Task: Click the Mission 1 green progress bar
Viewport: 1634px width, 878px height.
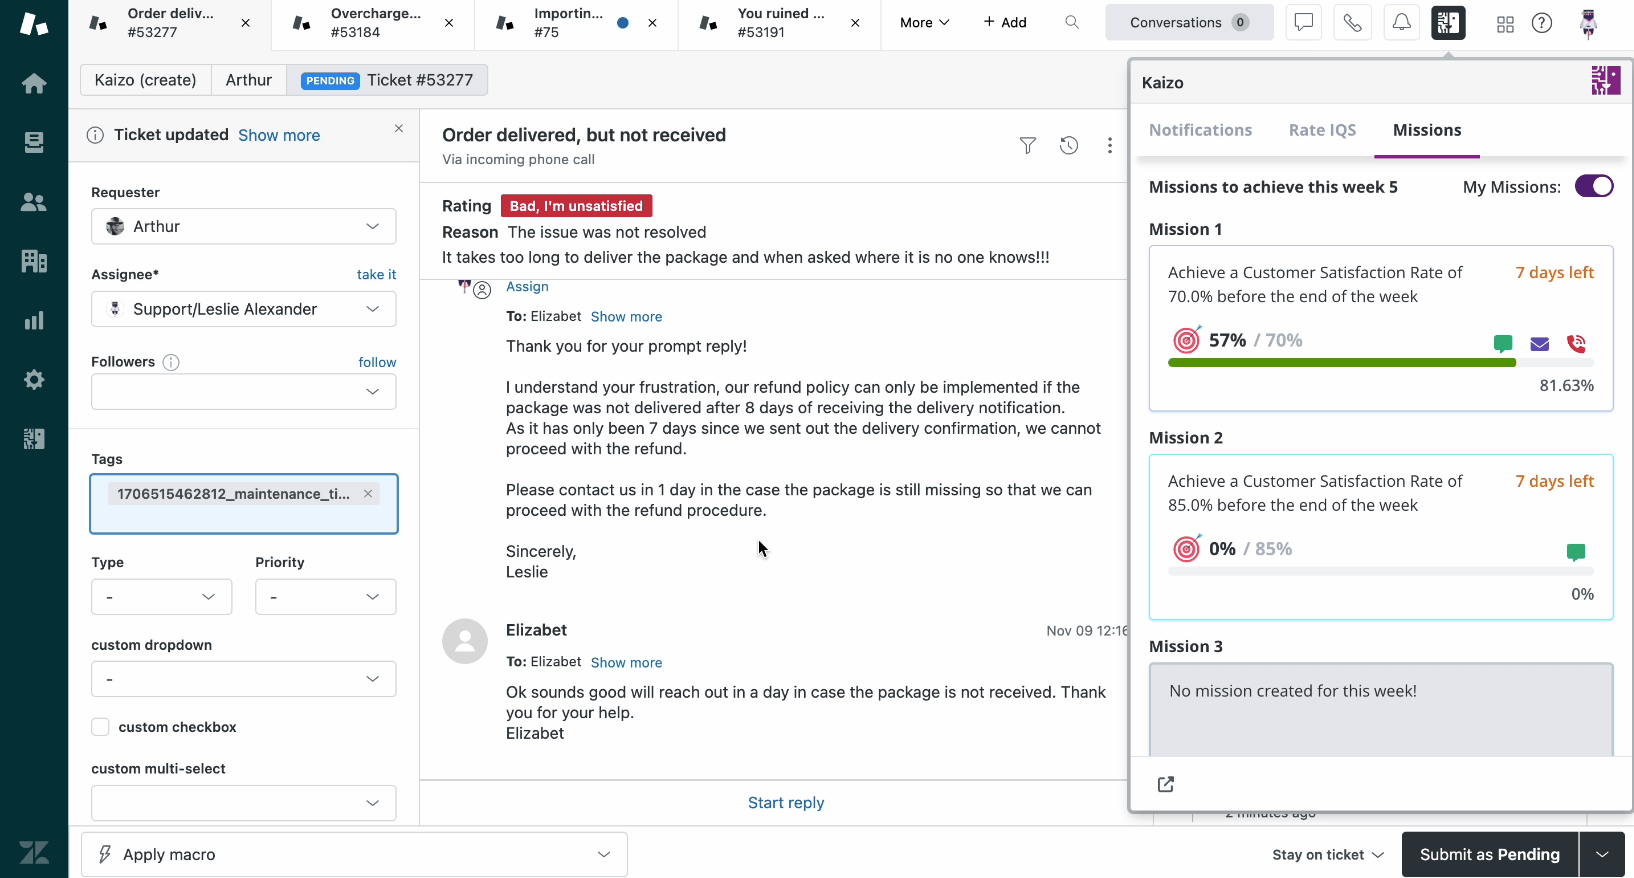Action: click(1342, 363)
